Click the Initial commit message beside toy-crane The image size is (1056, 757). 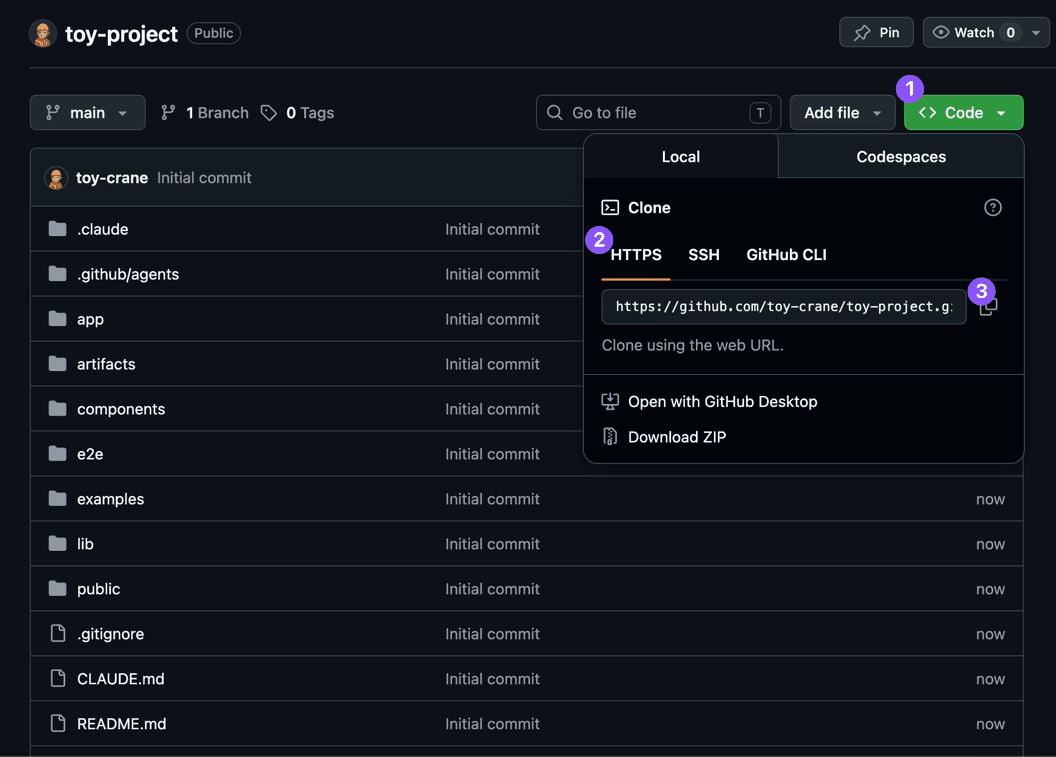(204, 178)
